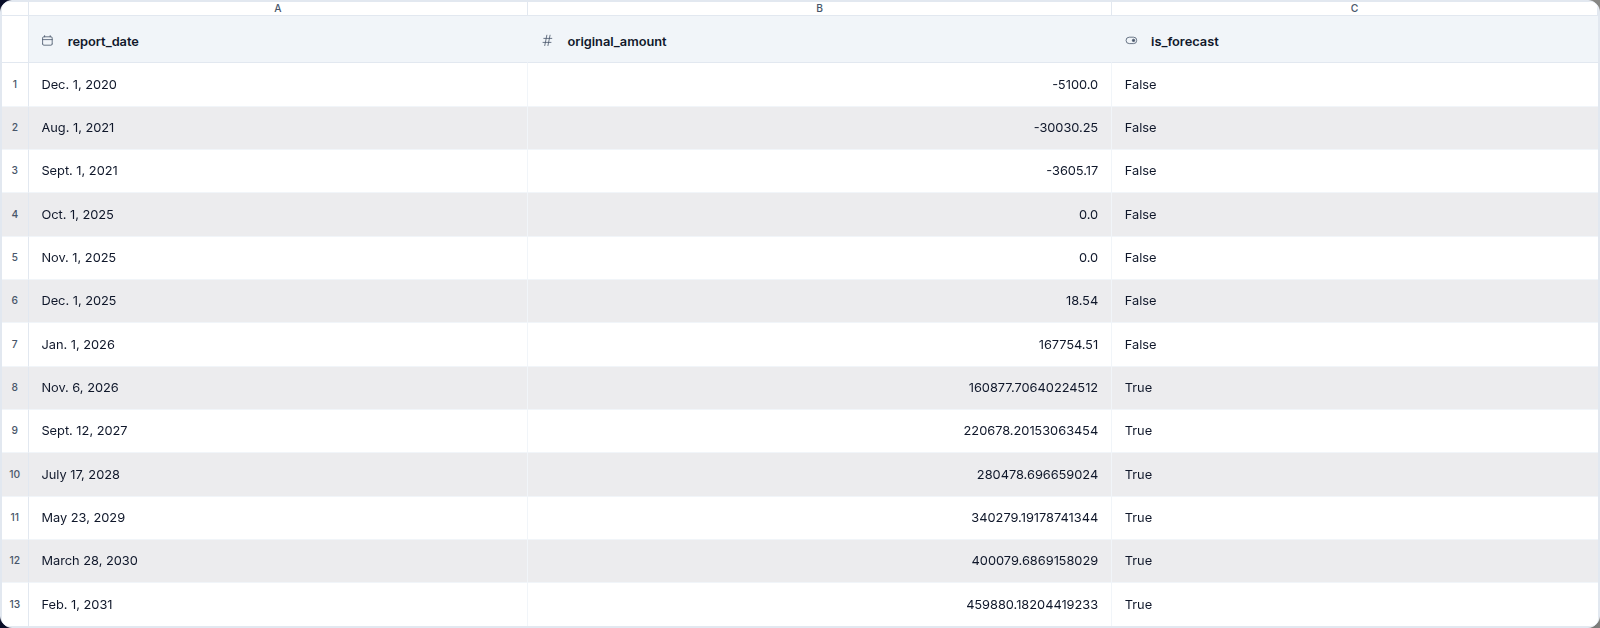This screenshot has width=1600, height=628.
Task: Click the date cell March 28, 2030
Action: 278,561
